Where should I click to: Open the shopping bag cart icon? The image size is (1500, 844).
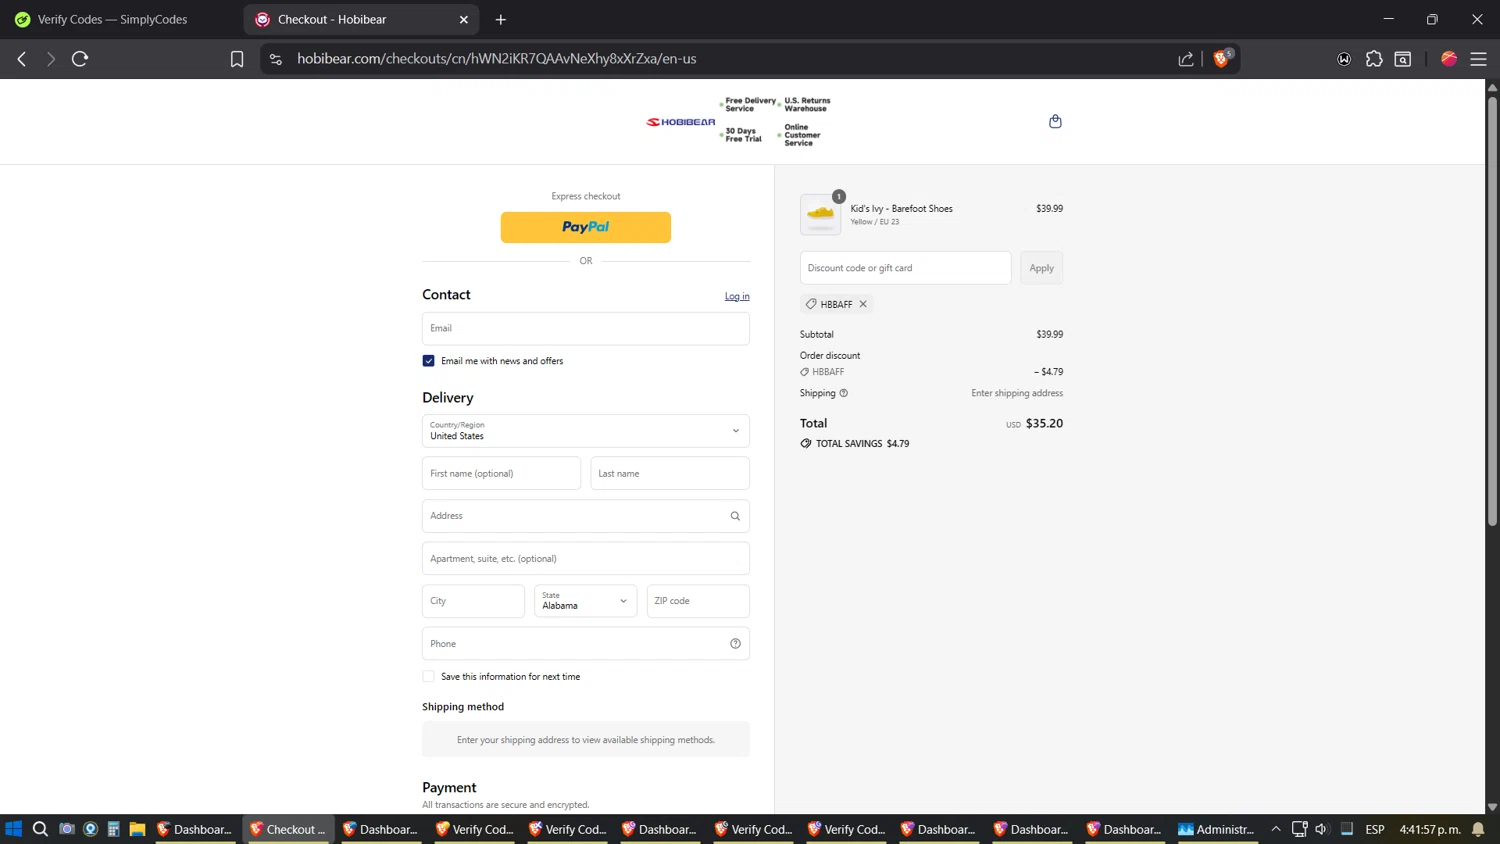(1055, 121)
